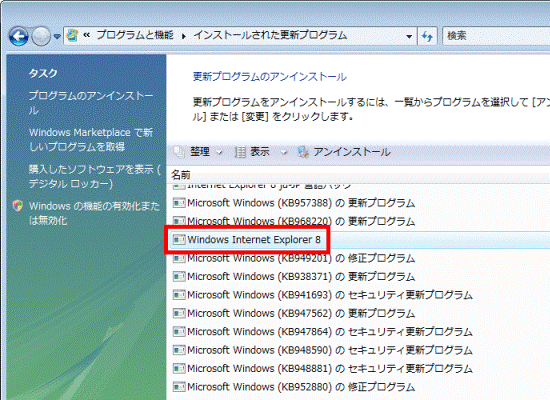
Task: Click the shield icon beside Windows の機能
Action: 18,206
